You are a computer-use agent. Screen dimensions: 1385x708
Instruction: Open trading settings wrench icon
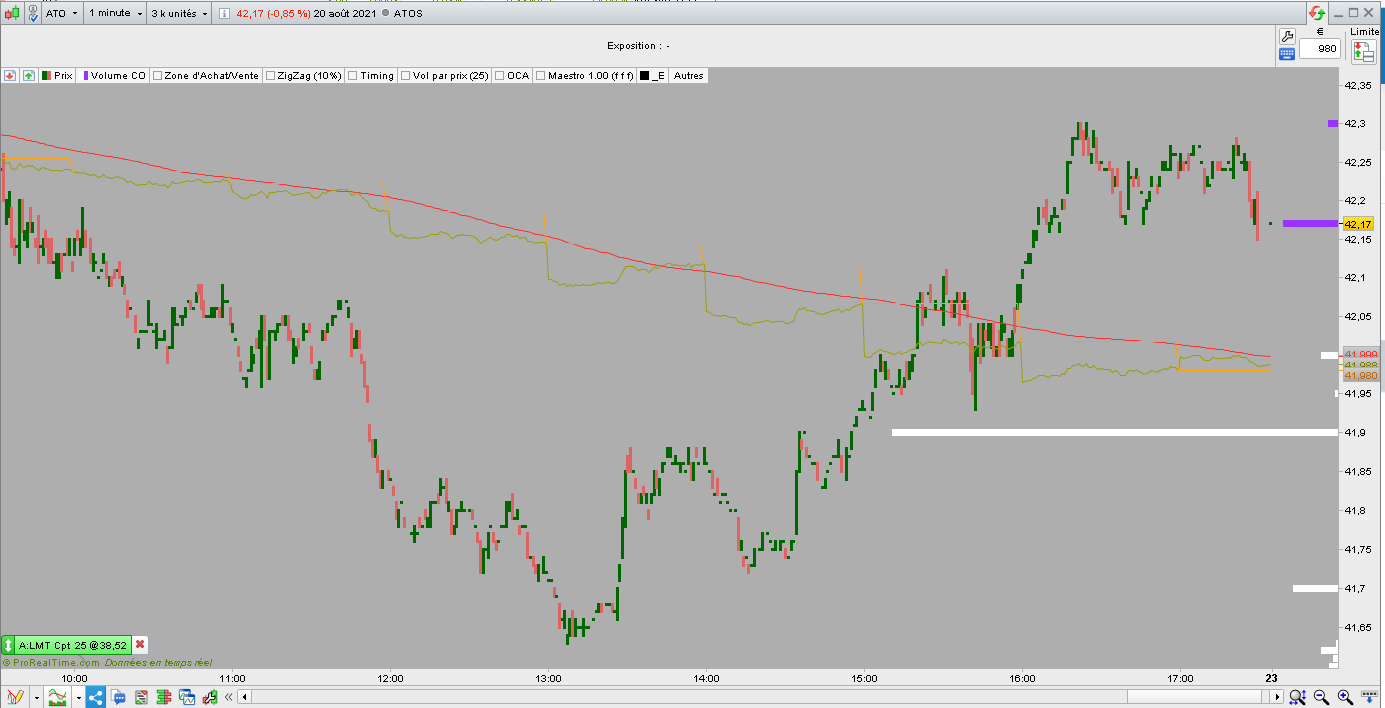point(1287,36)
